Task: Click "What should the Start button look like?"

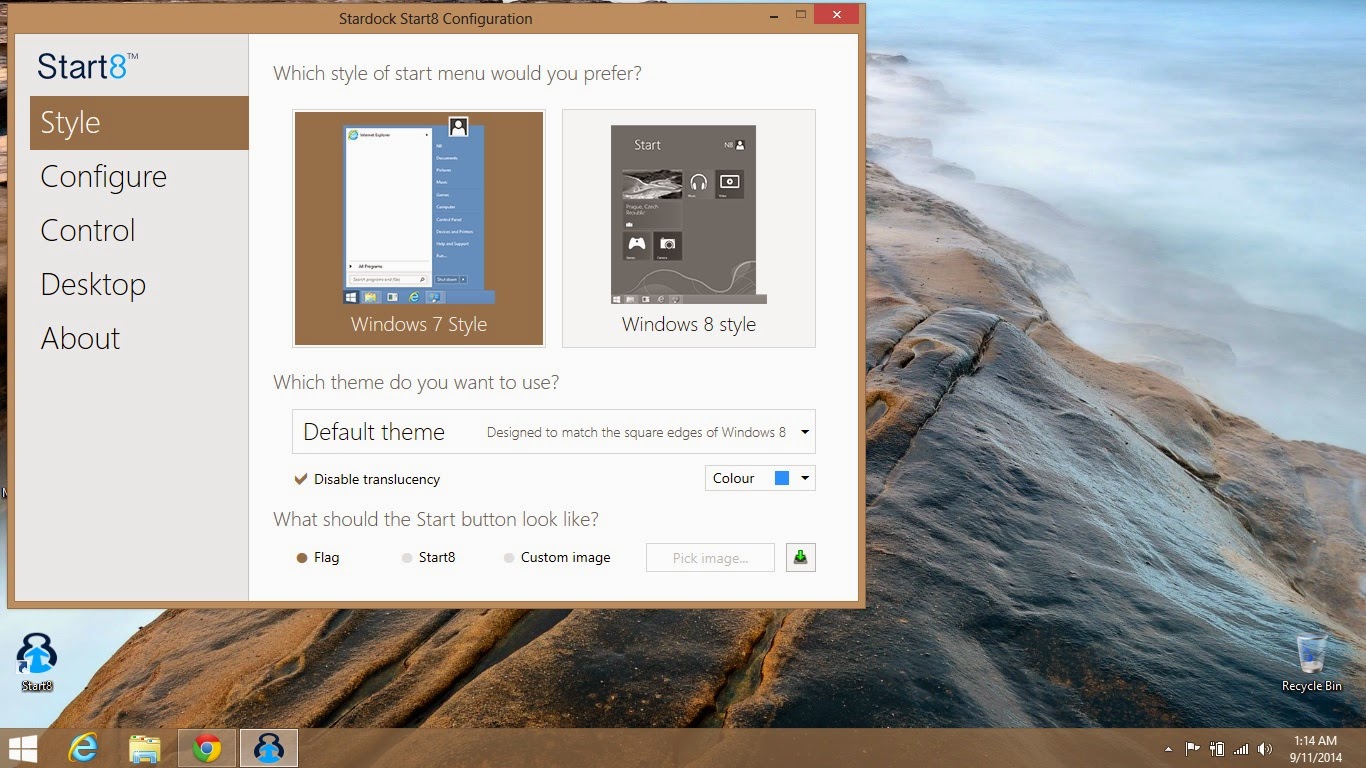Action: pyautogui.click(x=436, y=520)
